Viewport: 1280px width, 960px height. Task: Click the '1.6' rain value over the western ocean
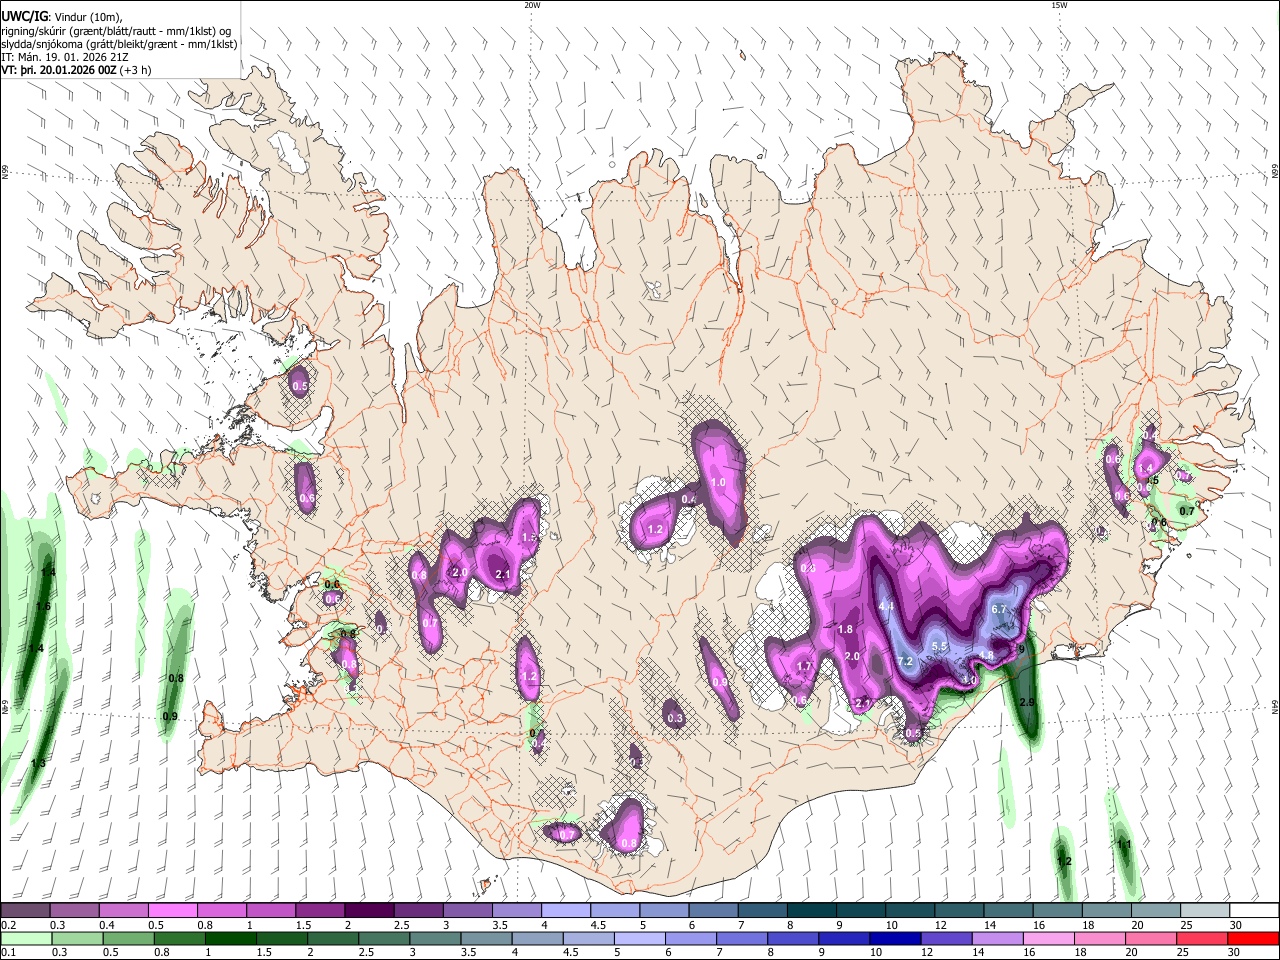(x=43, y=607)
